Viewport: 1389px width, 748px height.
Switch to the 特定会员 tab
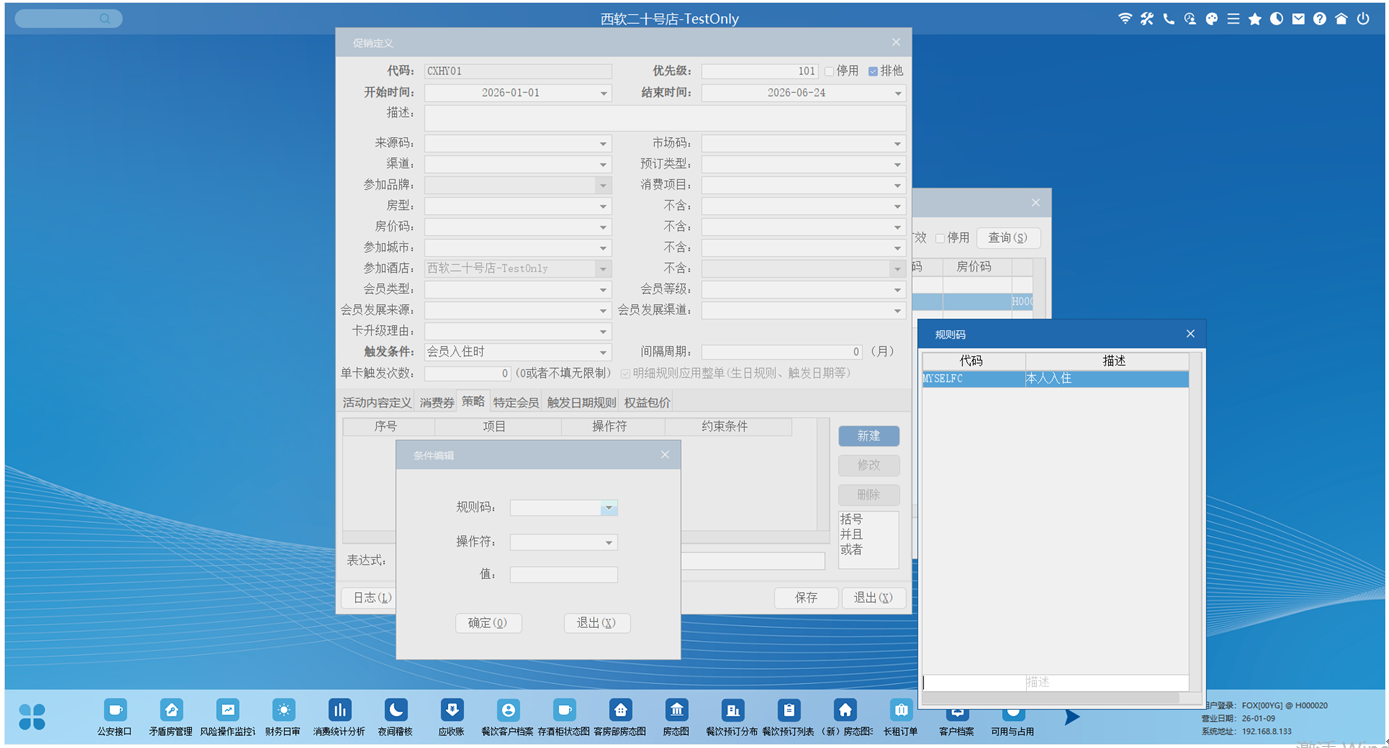pos(516,402)
